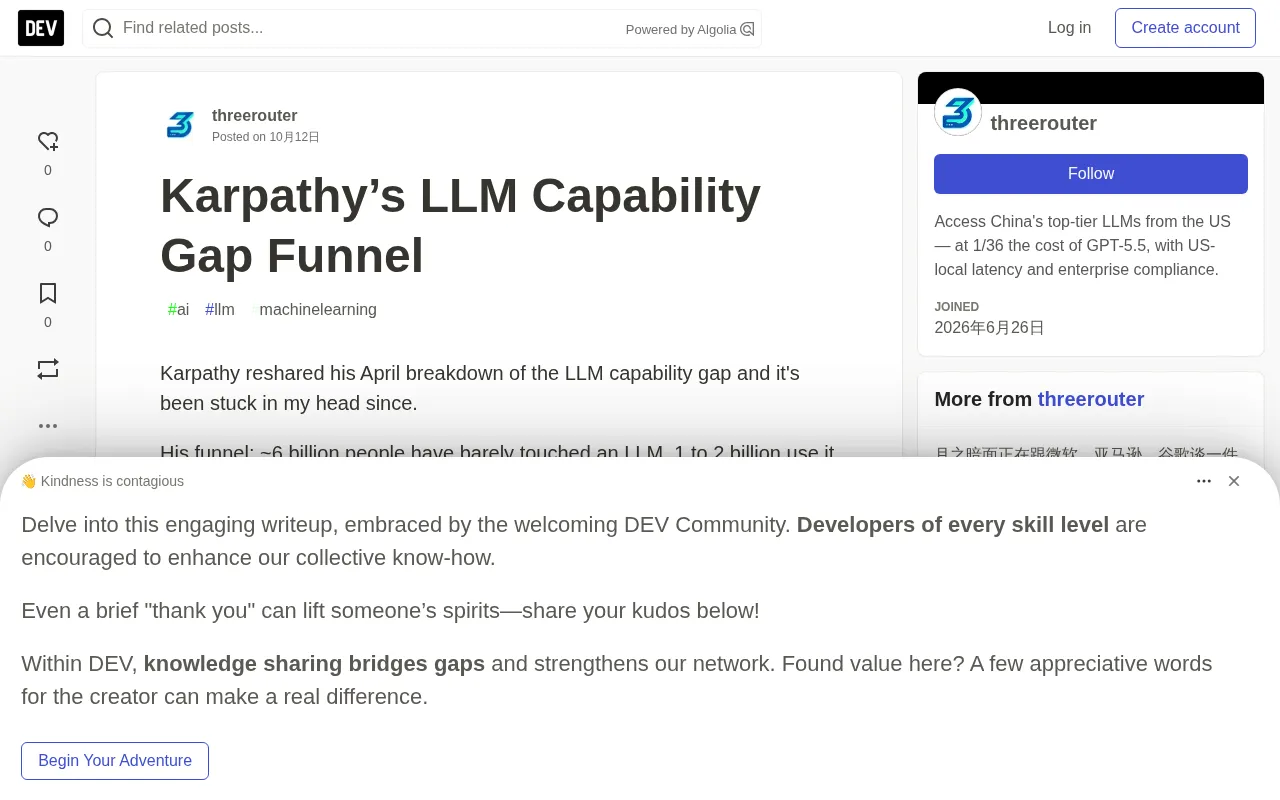Click the post title Karpathy's LLM Capability Gap Funnel
The width and height of the screenshot is (1280, 800).
point(460,225)
